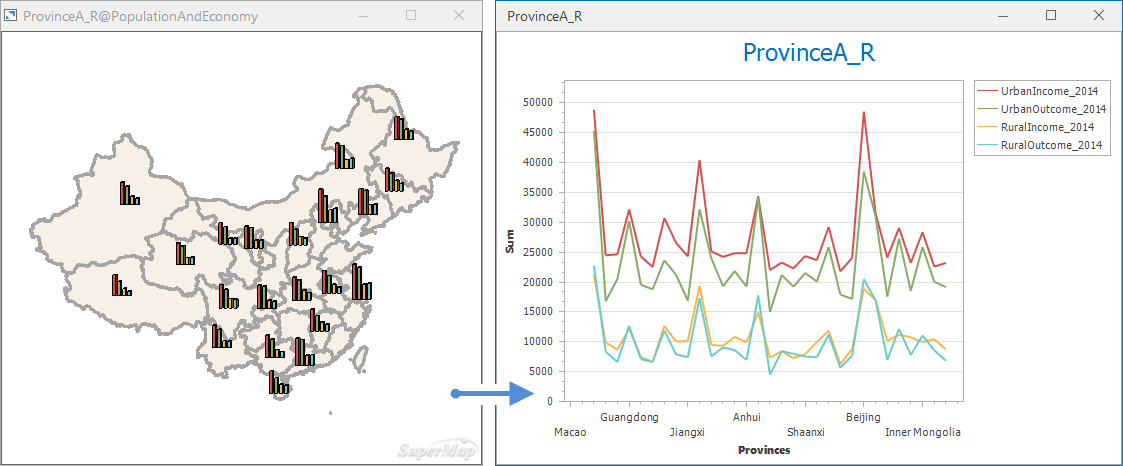The height and width of the screenshot is (466, 1123).
Task: Select RuralOutcome_2014 legend label
Action: [1050, 145]
